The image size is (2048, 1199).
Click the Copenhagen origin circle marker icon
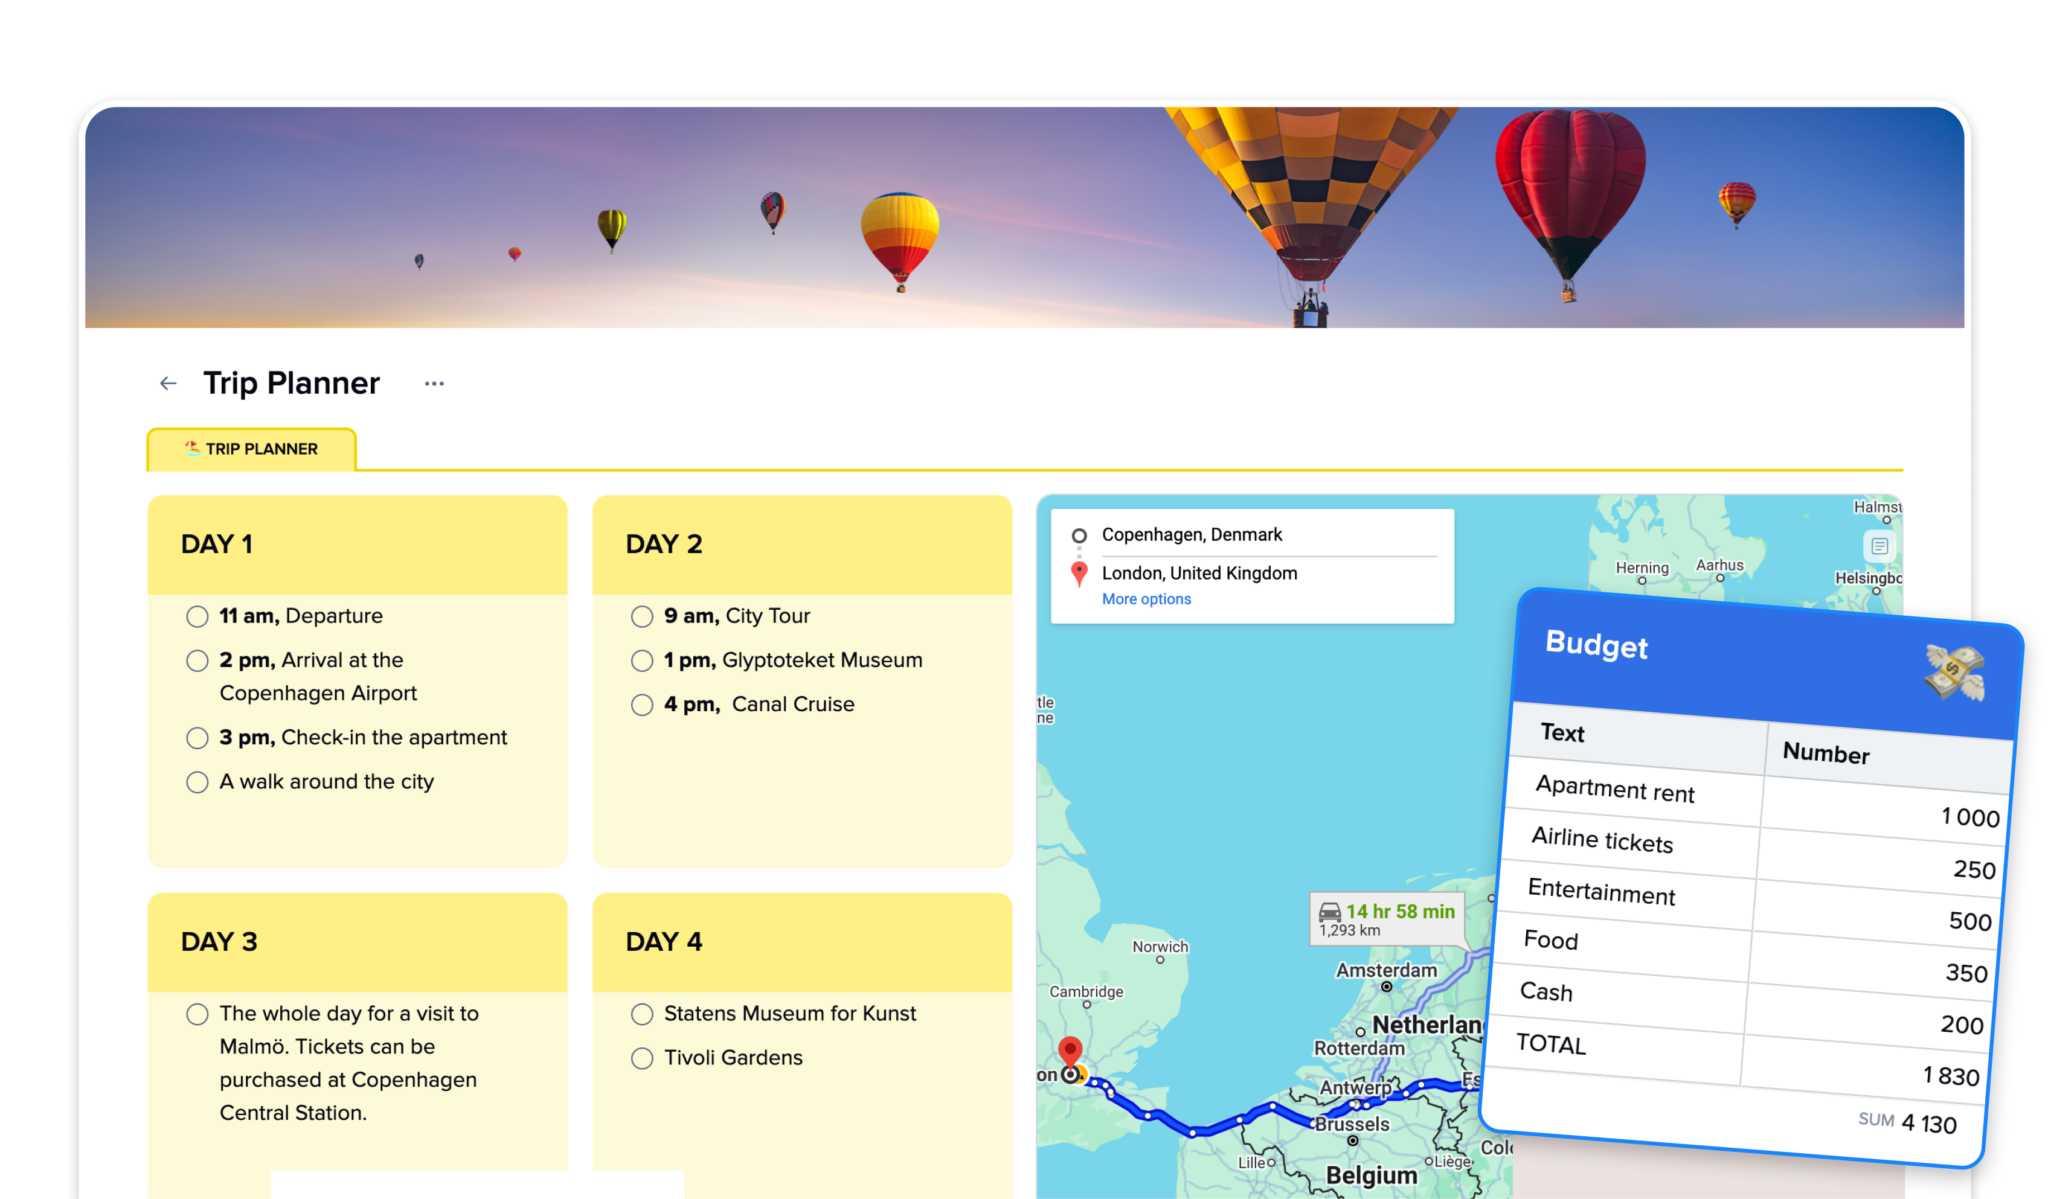point(1079,535)
